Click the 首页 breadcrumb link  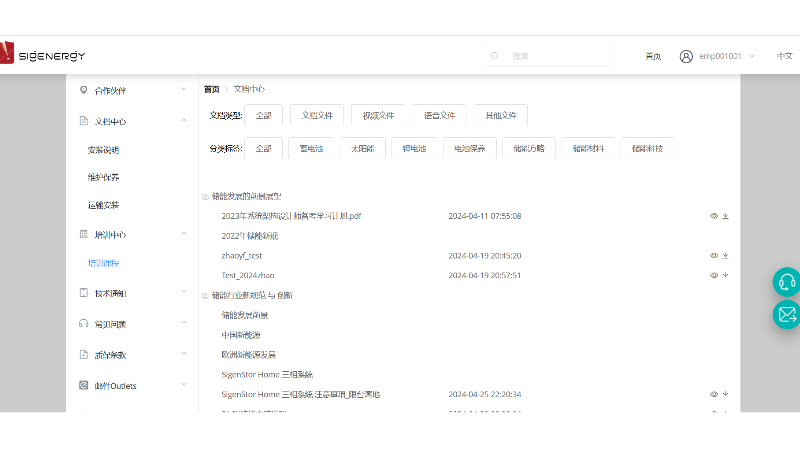tap(211, 89)
